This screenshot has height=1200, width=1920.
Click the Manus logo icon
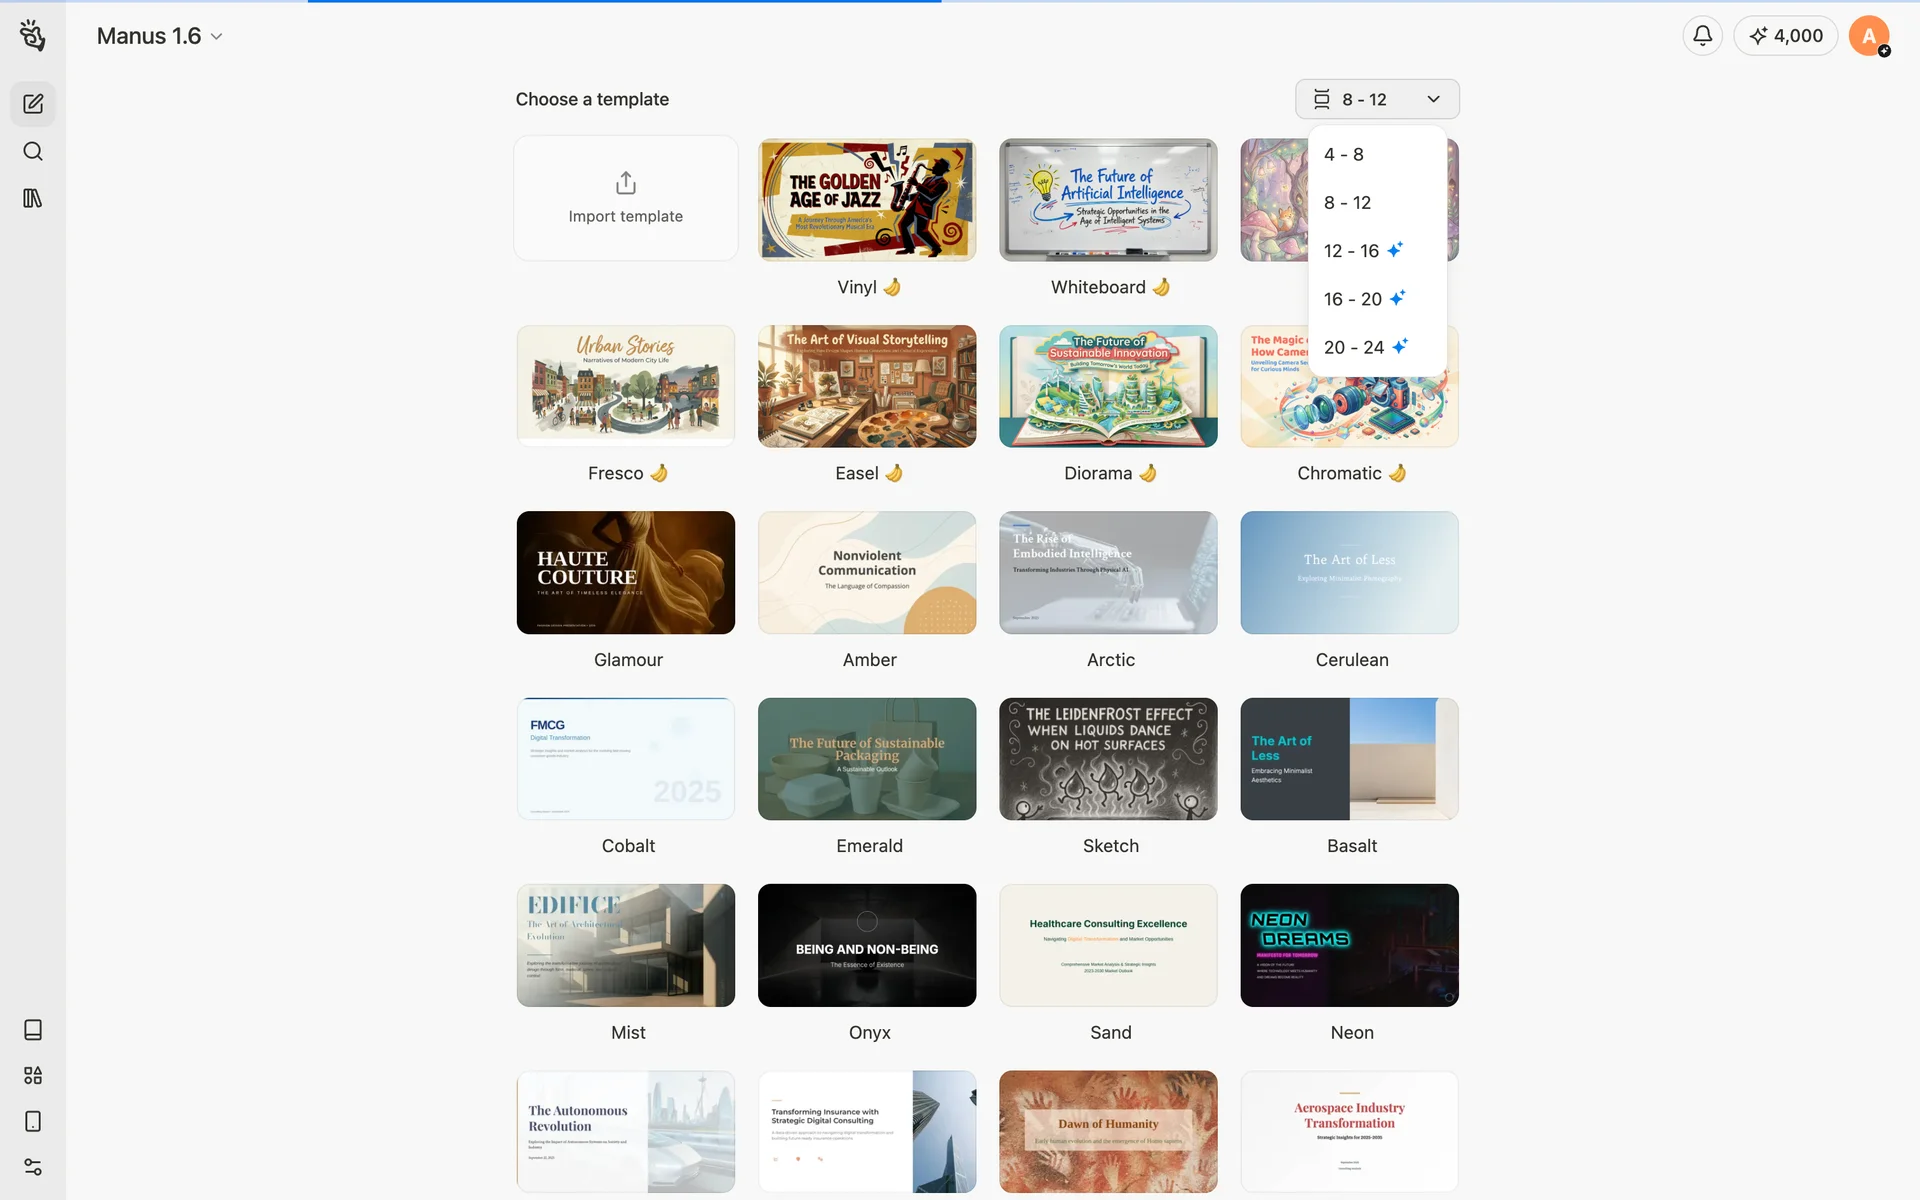coord(32,36)
